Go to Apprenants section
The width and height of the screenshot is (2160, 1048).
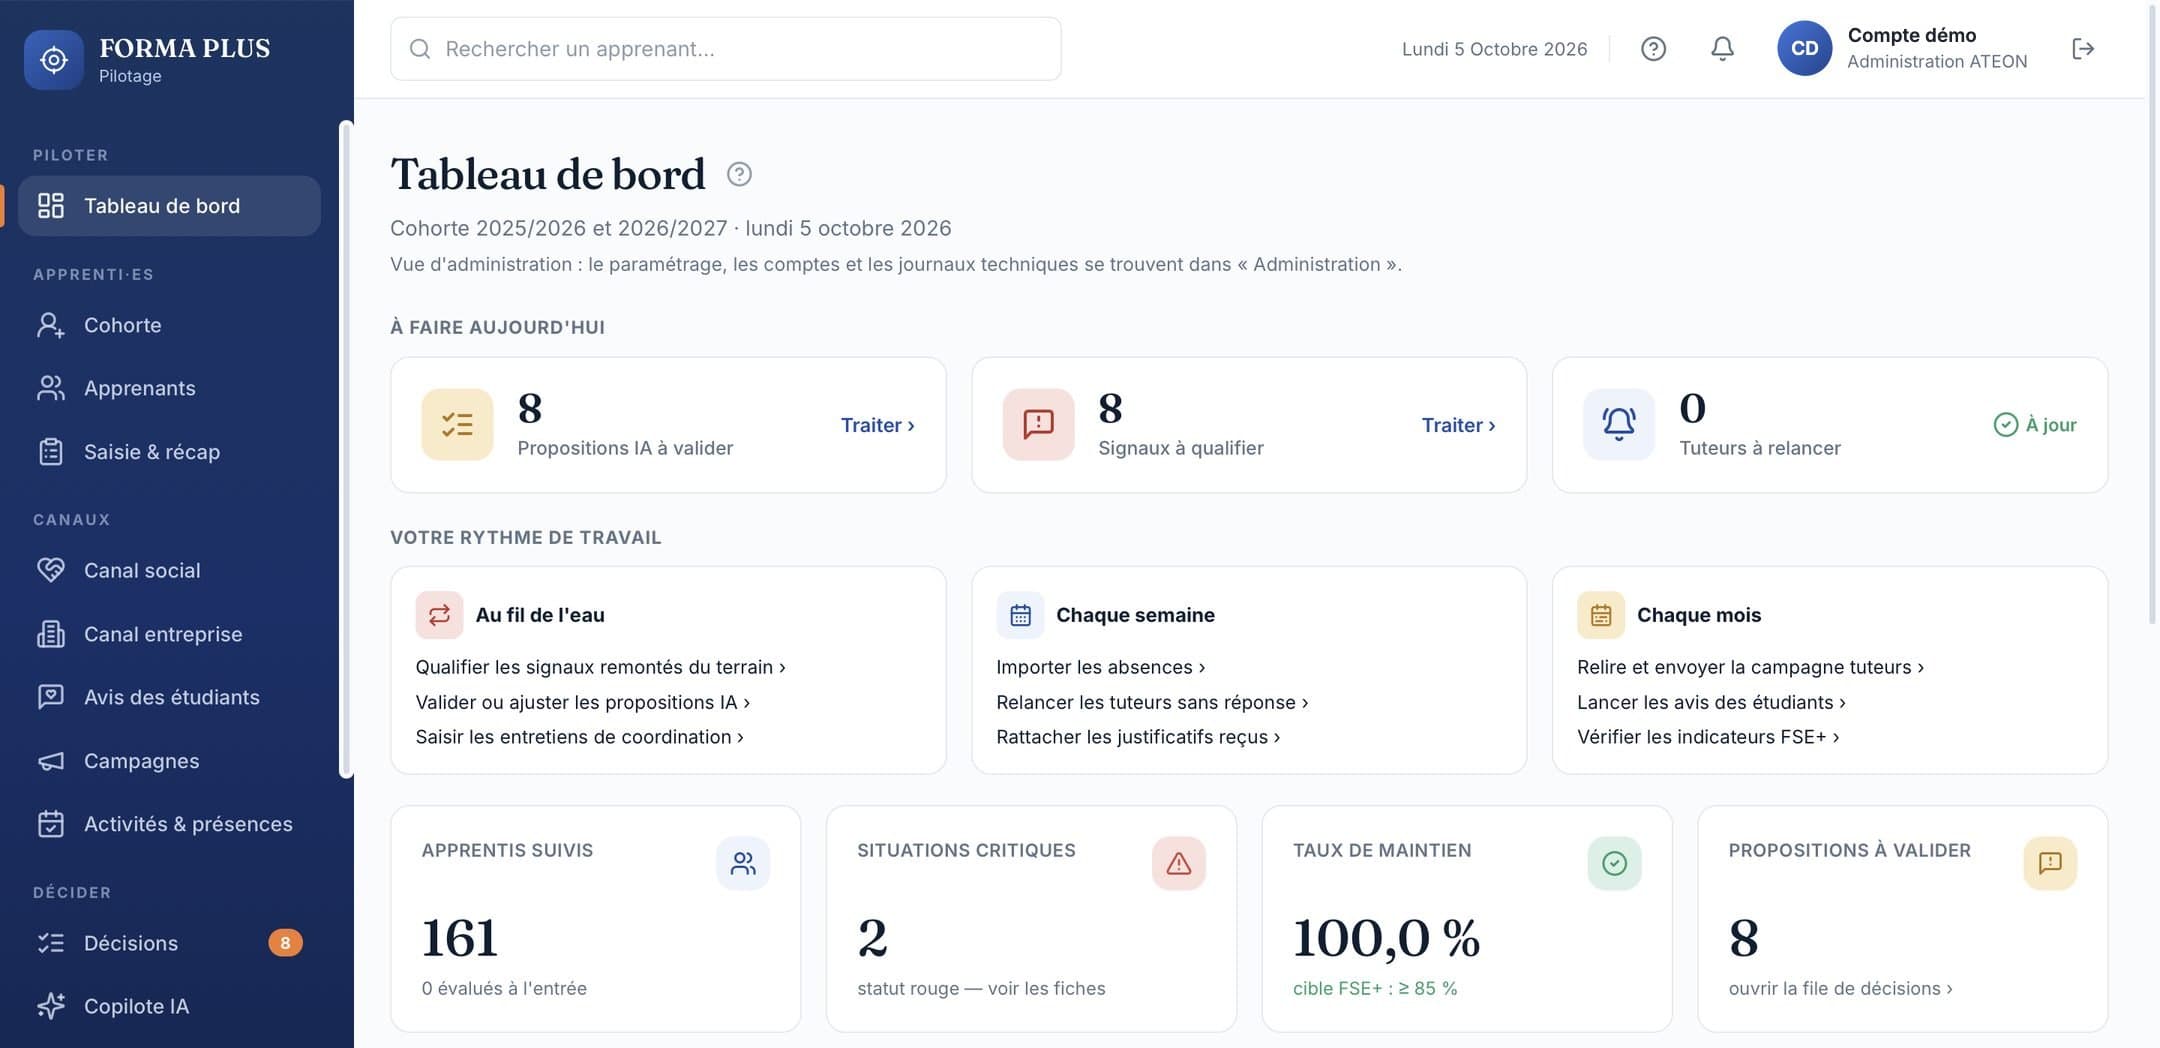click(x=169, y=388)
